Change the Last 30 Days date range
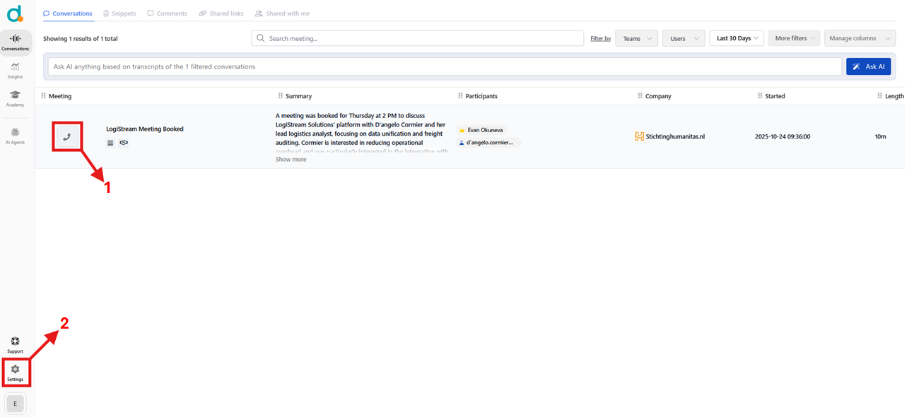Image resolution: width=906 pixels, height=417 pixels. point(737,38)
